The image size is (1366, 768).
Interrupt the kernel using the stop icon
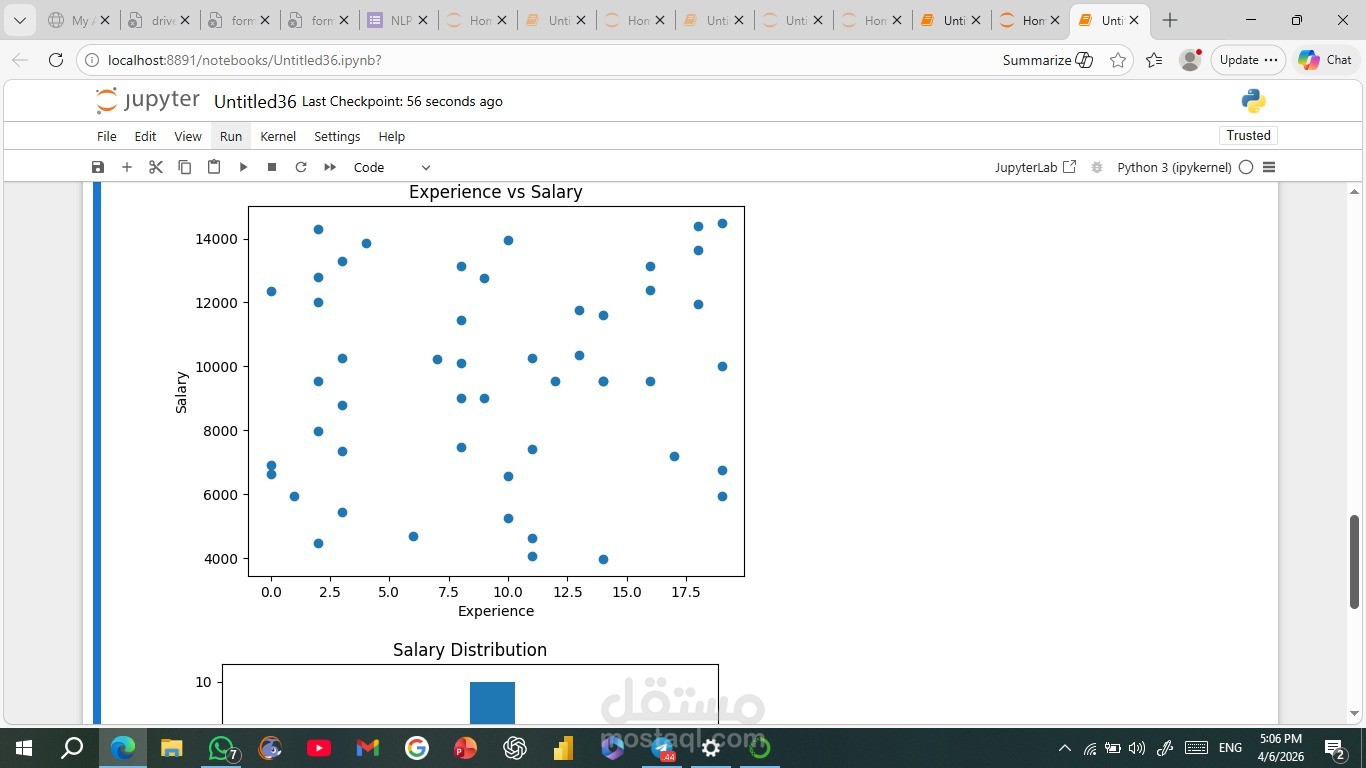(270, 167)
